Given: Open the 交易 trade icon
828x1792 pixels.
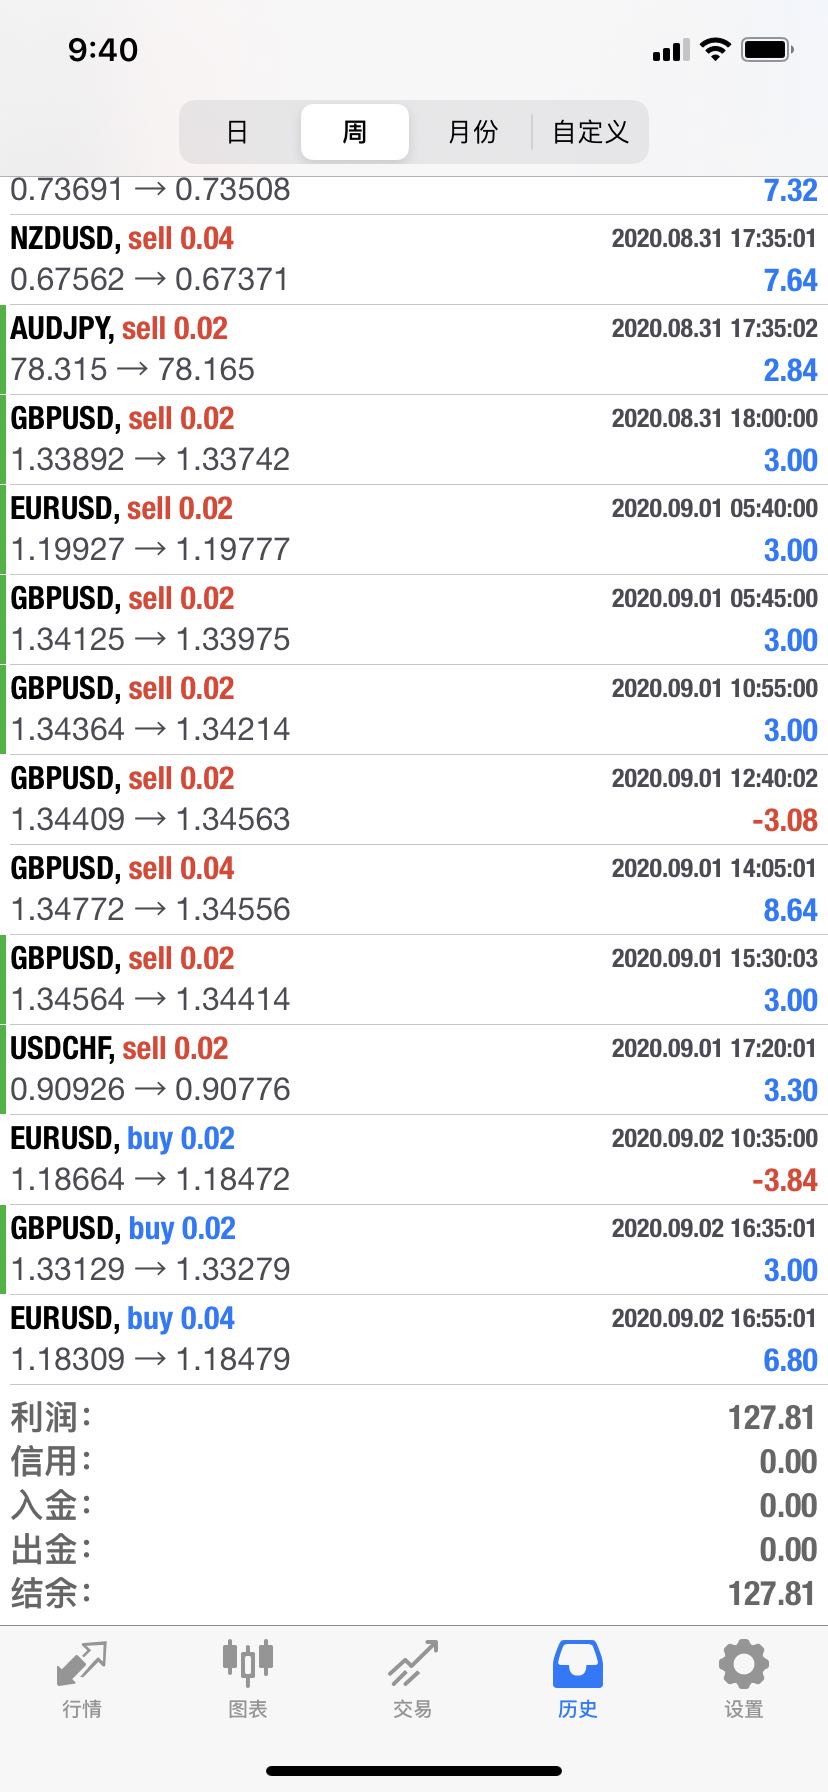Looking at the screenshot, I should pyautogui.click(x=412, y=1665).
